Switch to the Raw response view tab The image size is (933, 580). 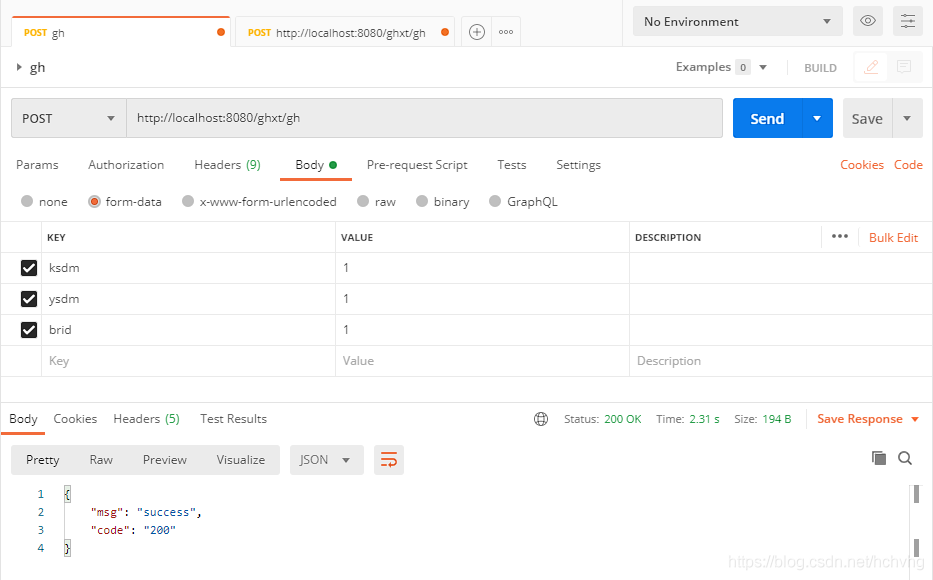tap(100, 460)
